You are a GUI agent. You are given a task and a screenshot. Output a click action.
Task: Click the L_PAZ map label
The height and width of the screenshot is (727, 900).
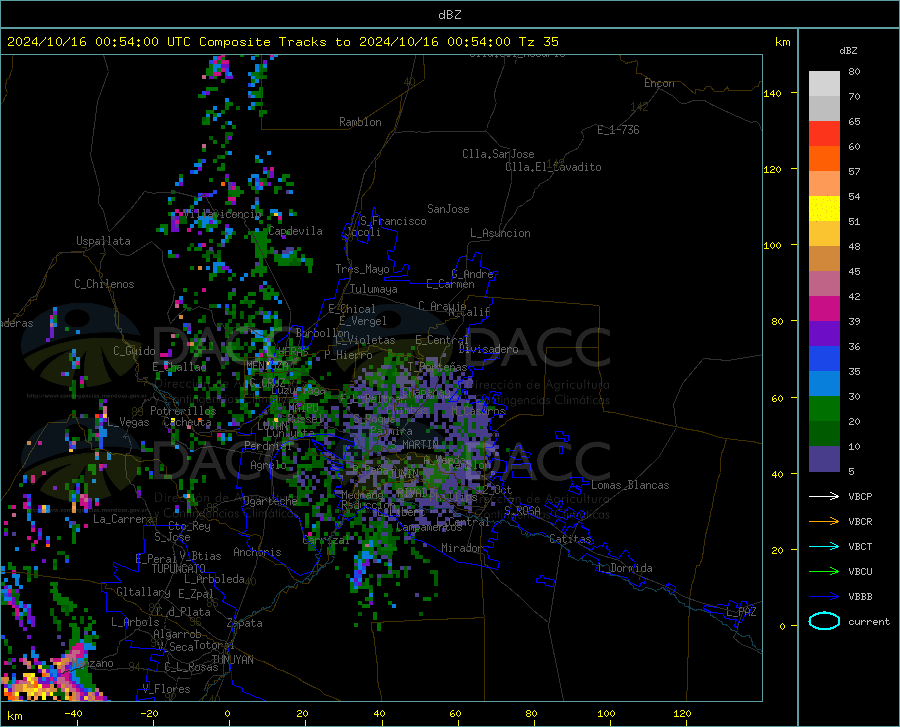[x=741, y=612]
